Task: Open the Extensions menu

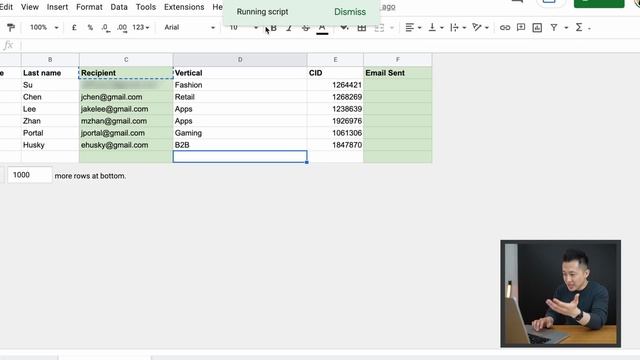Action: [184, 7]
